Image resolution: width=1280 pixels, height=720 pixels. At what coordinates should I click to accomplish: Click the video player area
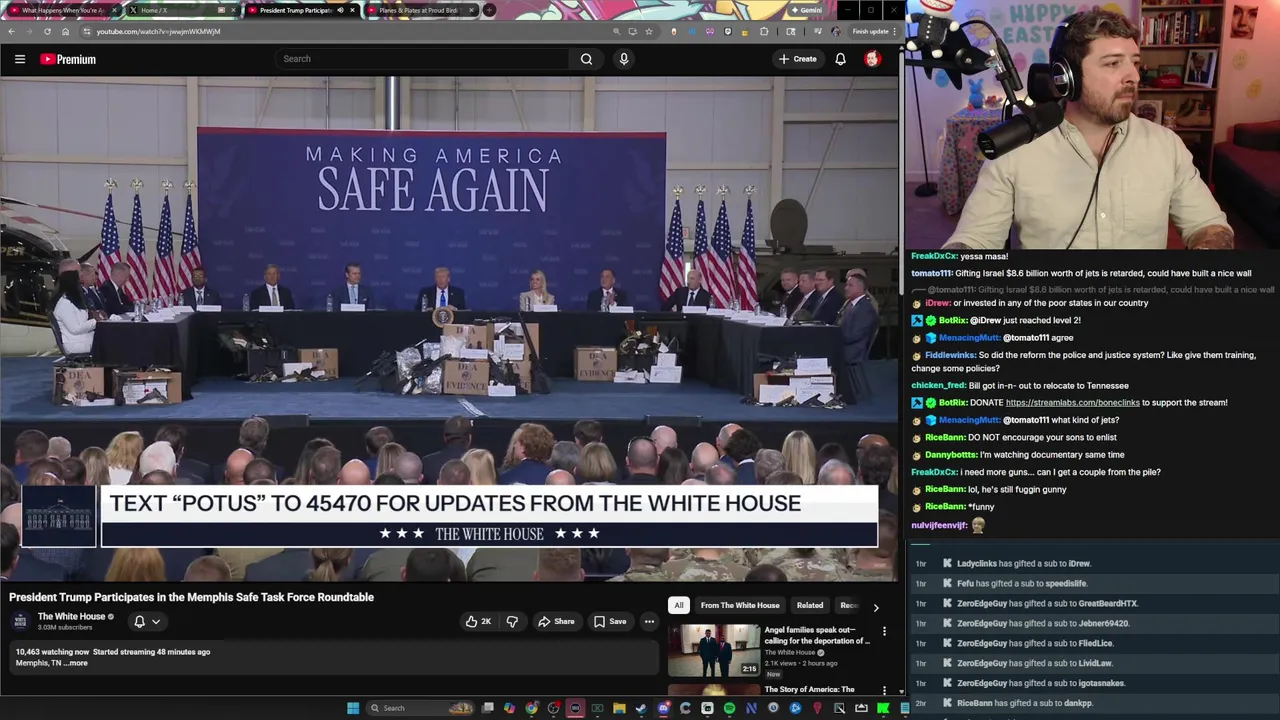450,329
